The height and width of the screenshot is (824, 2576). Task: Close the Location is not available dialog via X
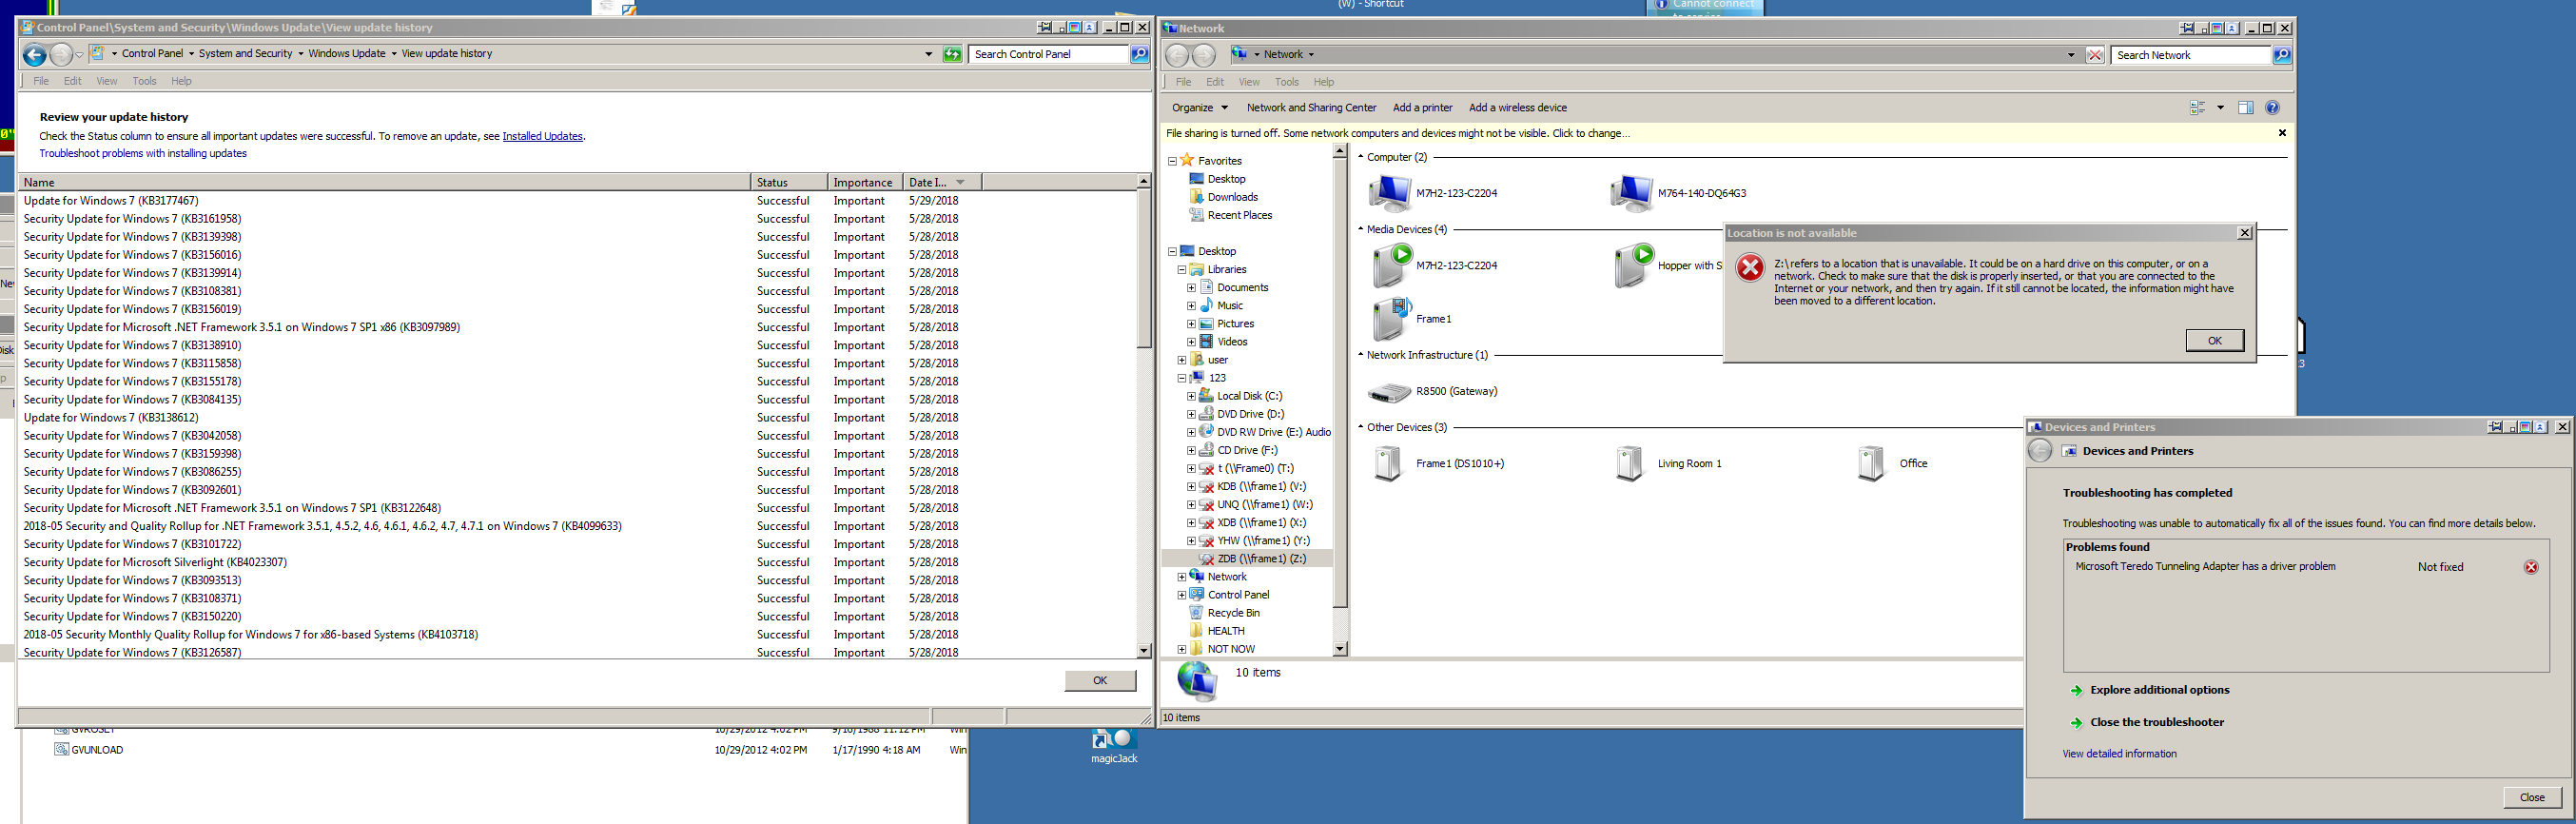point(2244,233)
